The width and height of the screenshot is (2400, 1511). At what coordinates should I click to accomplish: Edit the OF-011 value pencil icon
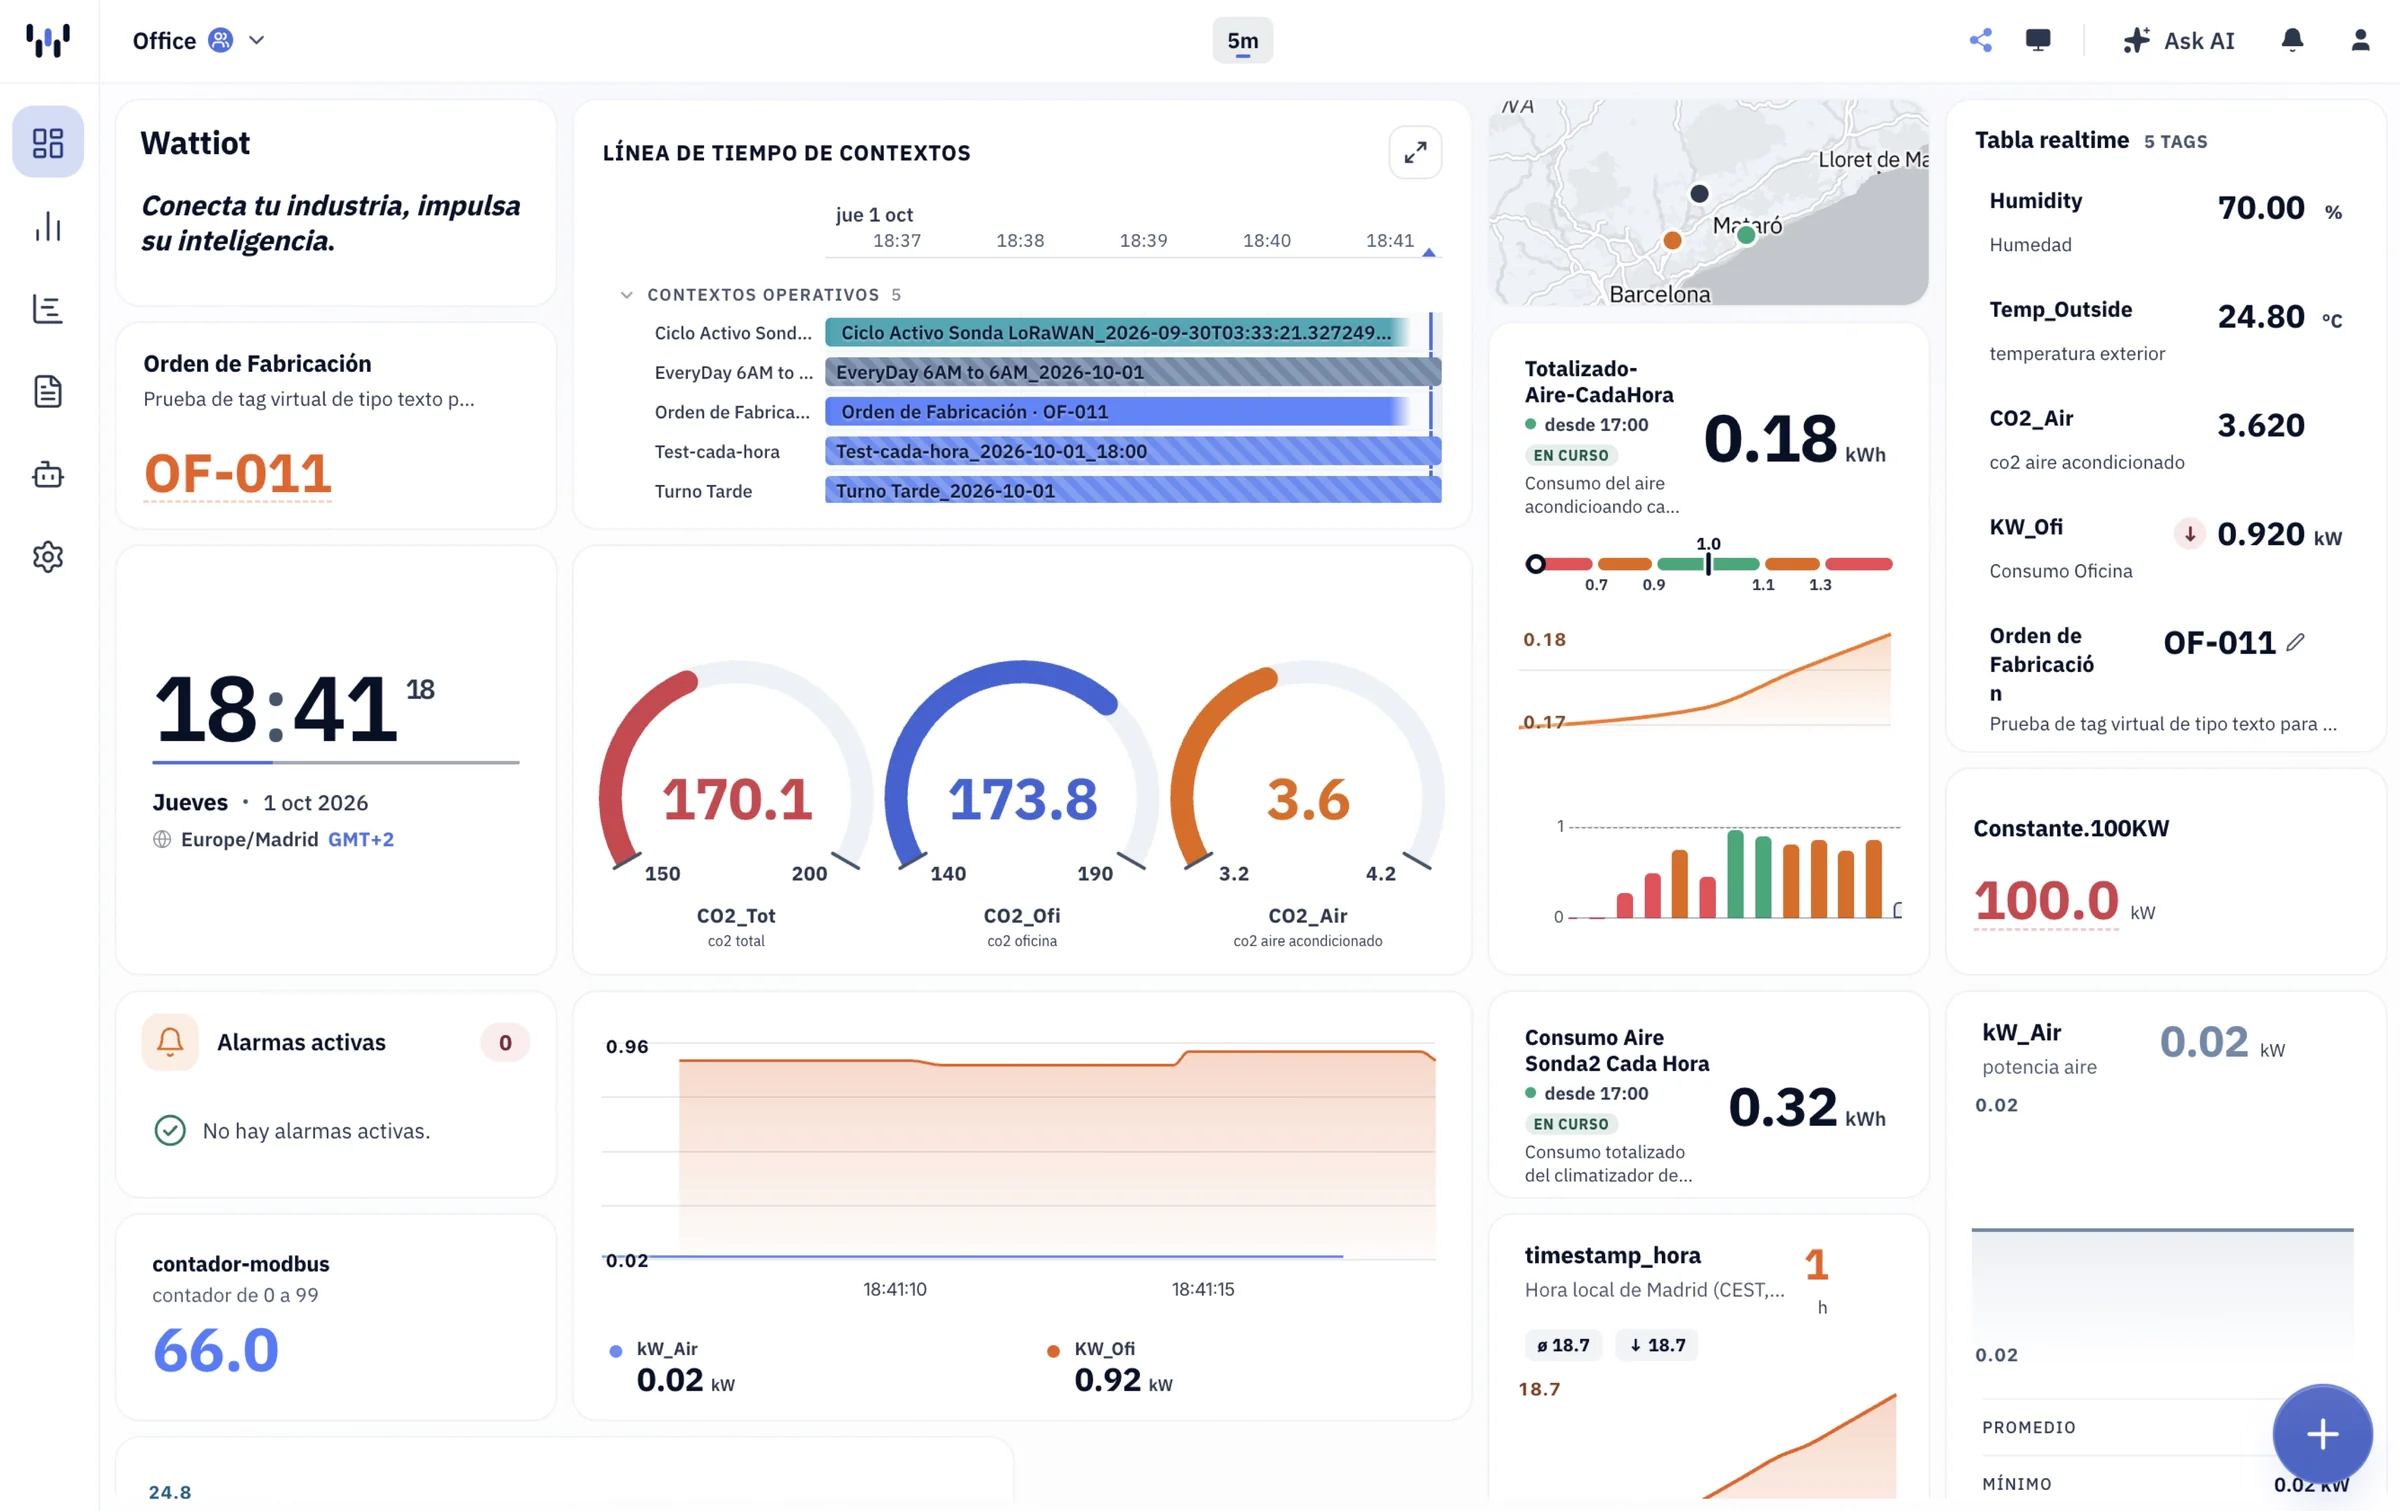pos(2296,642)
